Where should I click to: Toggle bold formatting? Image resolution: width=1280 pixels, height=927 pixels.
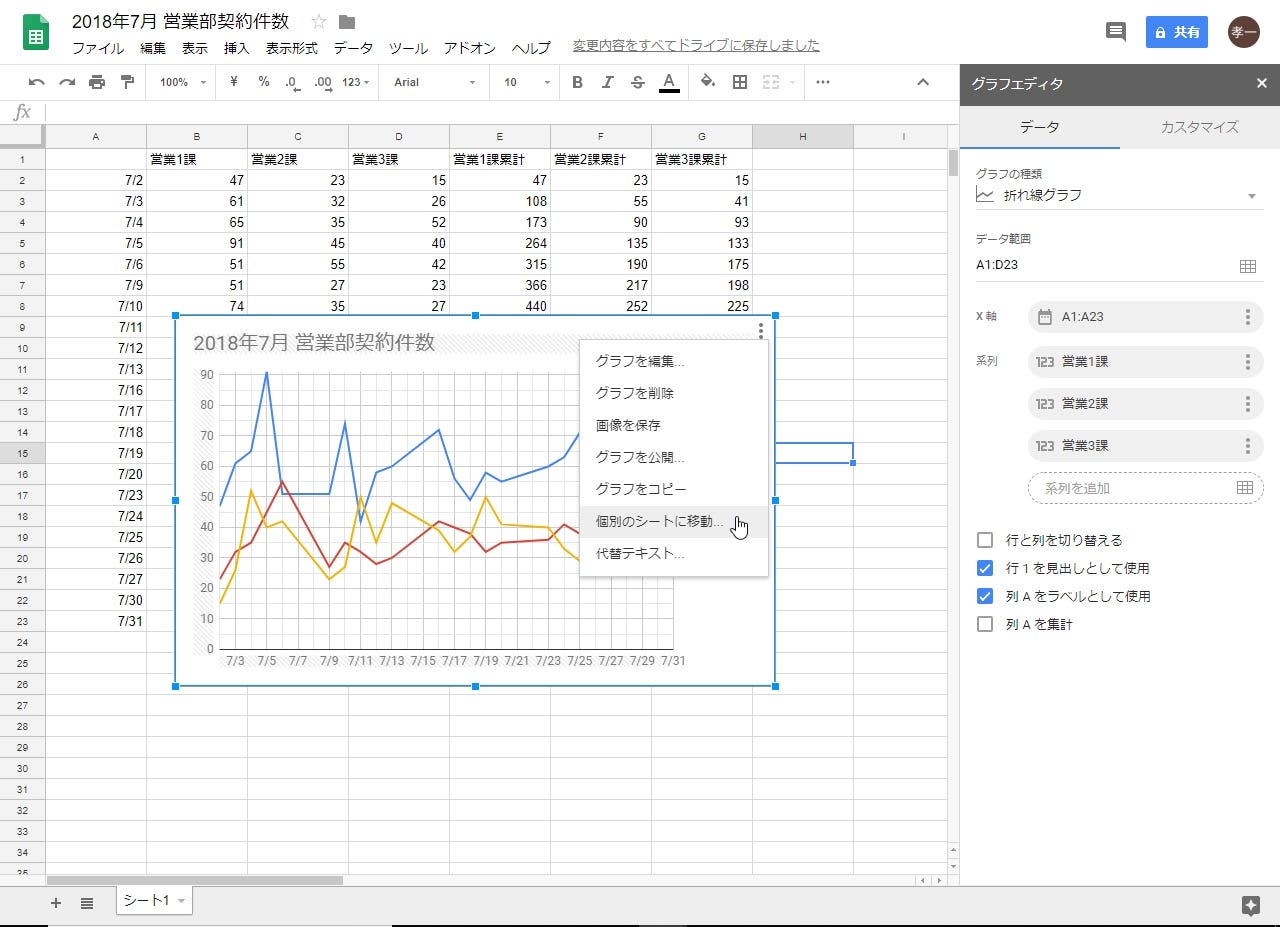[577, 82]
